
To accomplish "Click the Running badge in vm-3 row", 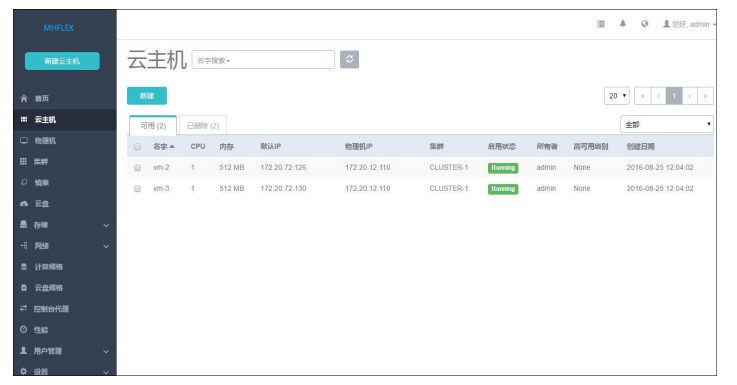I will pos(503,189).
